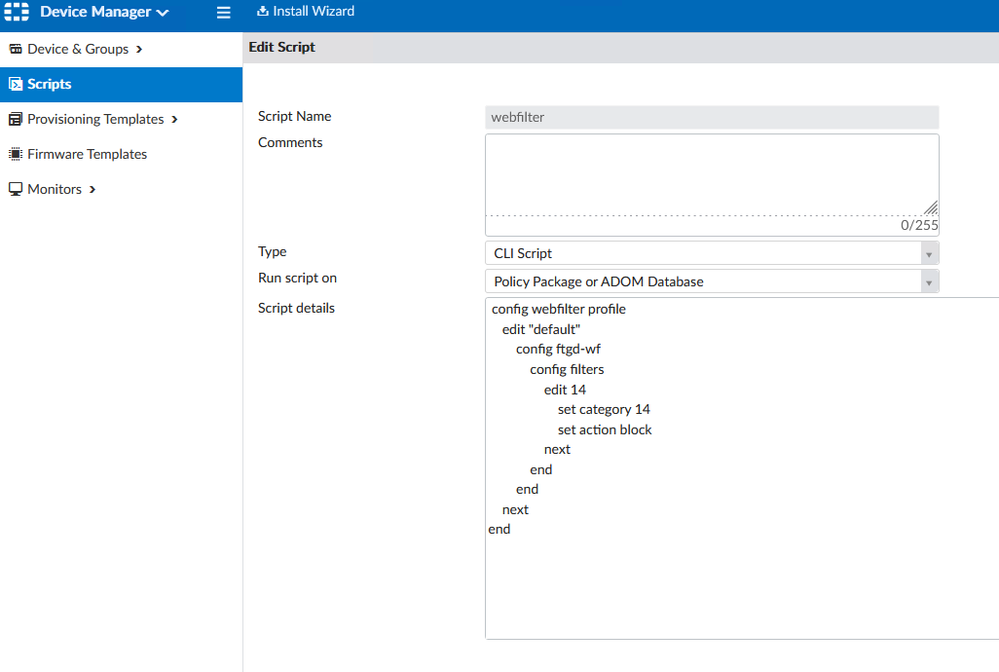Open the Type CLI Script dropdown
999x672 pixels.
[711, 254]
